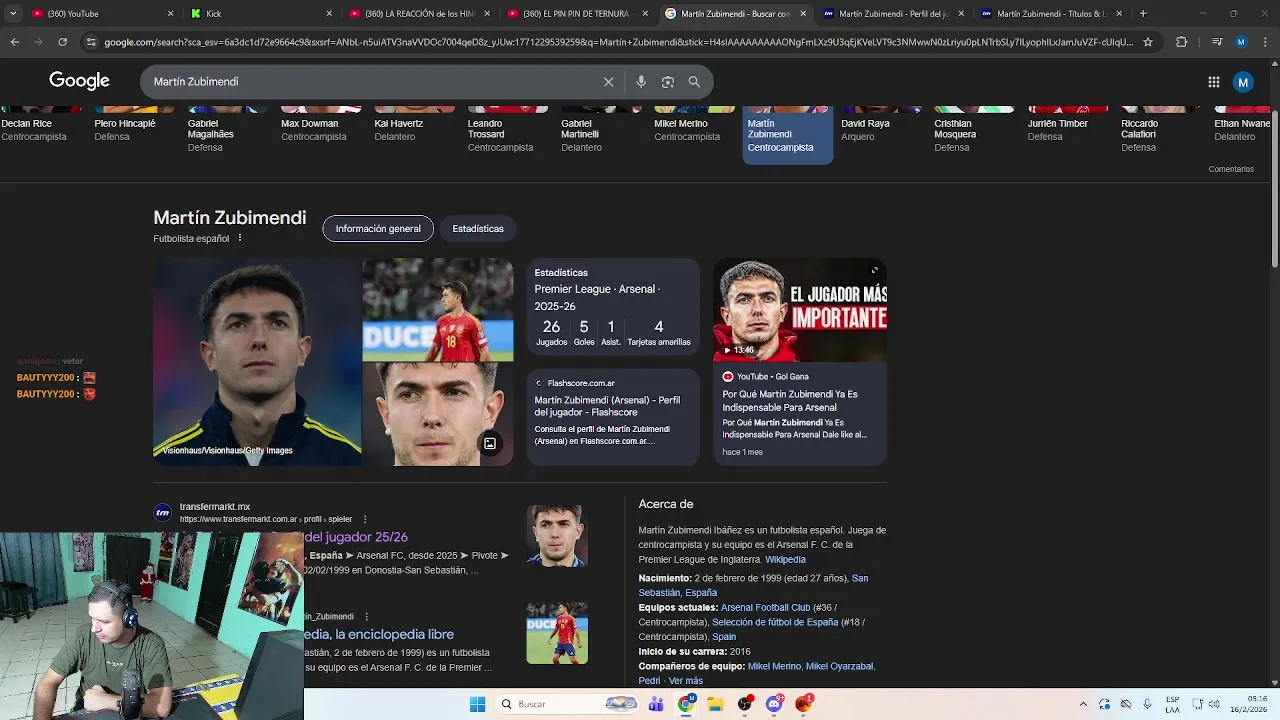Open the large Zubimendi portrait photo
1280x720 pixels.
click(x=257, y=362)
